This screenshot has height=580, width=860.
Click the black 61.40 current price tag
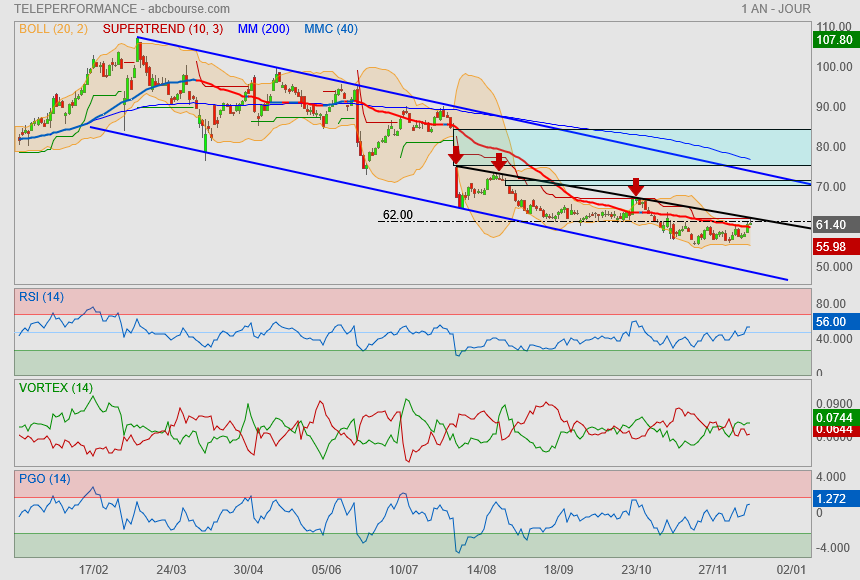(833, 225)
